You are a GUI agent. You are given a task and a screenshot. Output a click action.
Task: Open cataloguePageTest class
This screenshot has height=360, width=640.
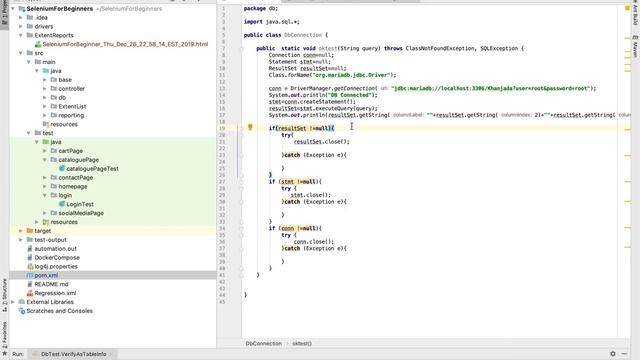[92, 169]
